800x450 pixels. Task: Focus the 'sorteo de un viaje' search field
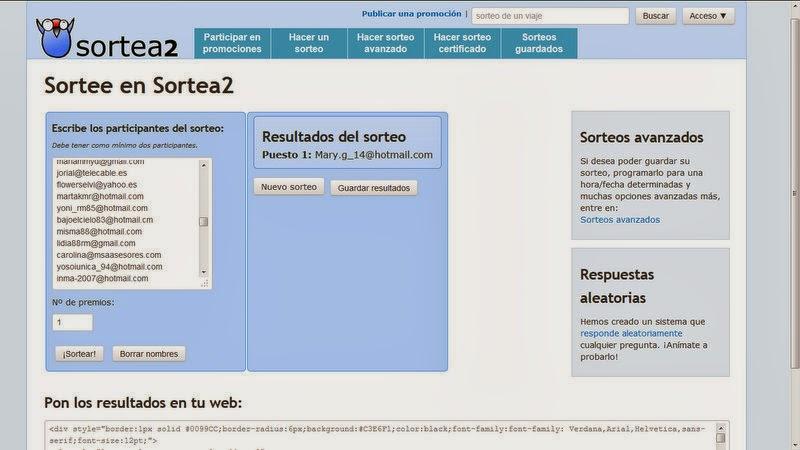pyautogui.click(x=549, y=16)
